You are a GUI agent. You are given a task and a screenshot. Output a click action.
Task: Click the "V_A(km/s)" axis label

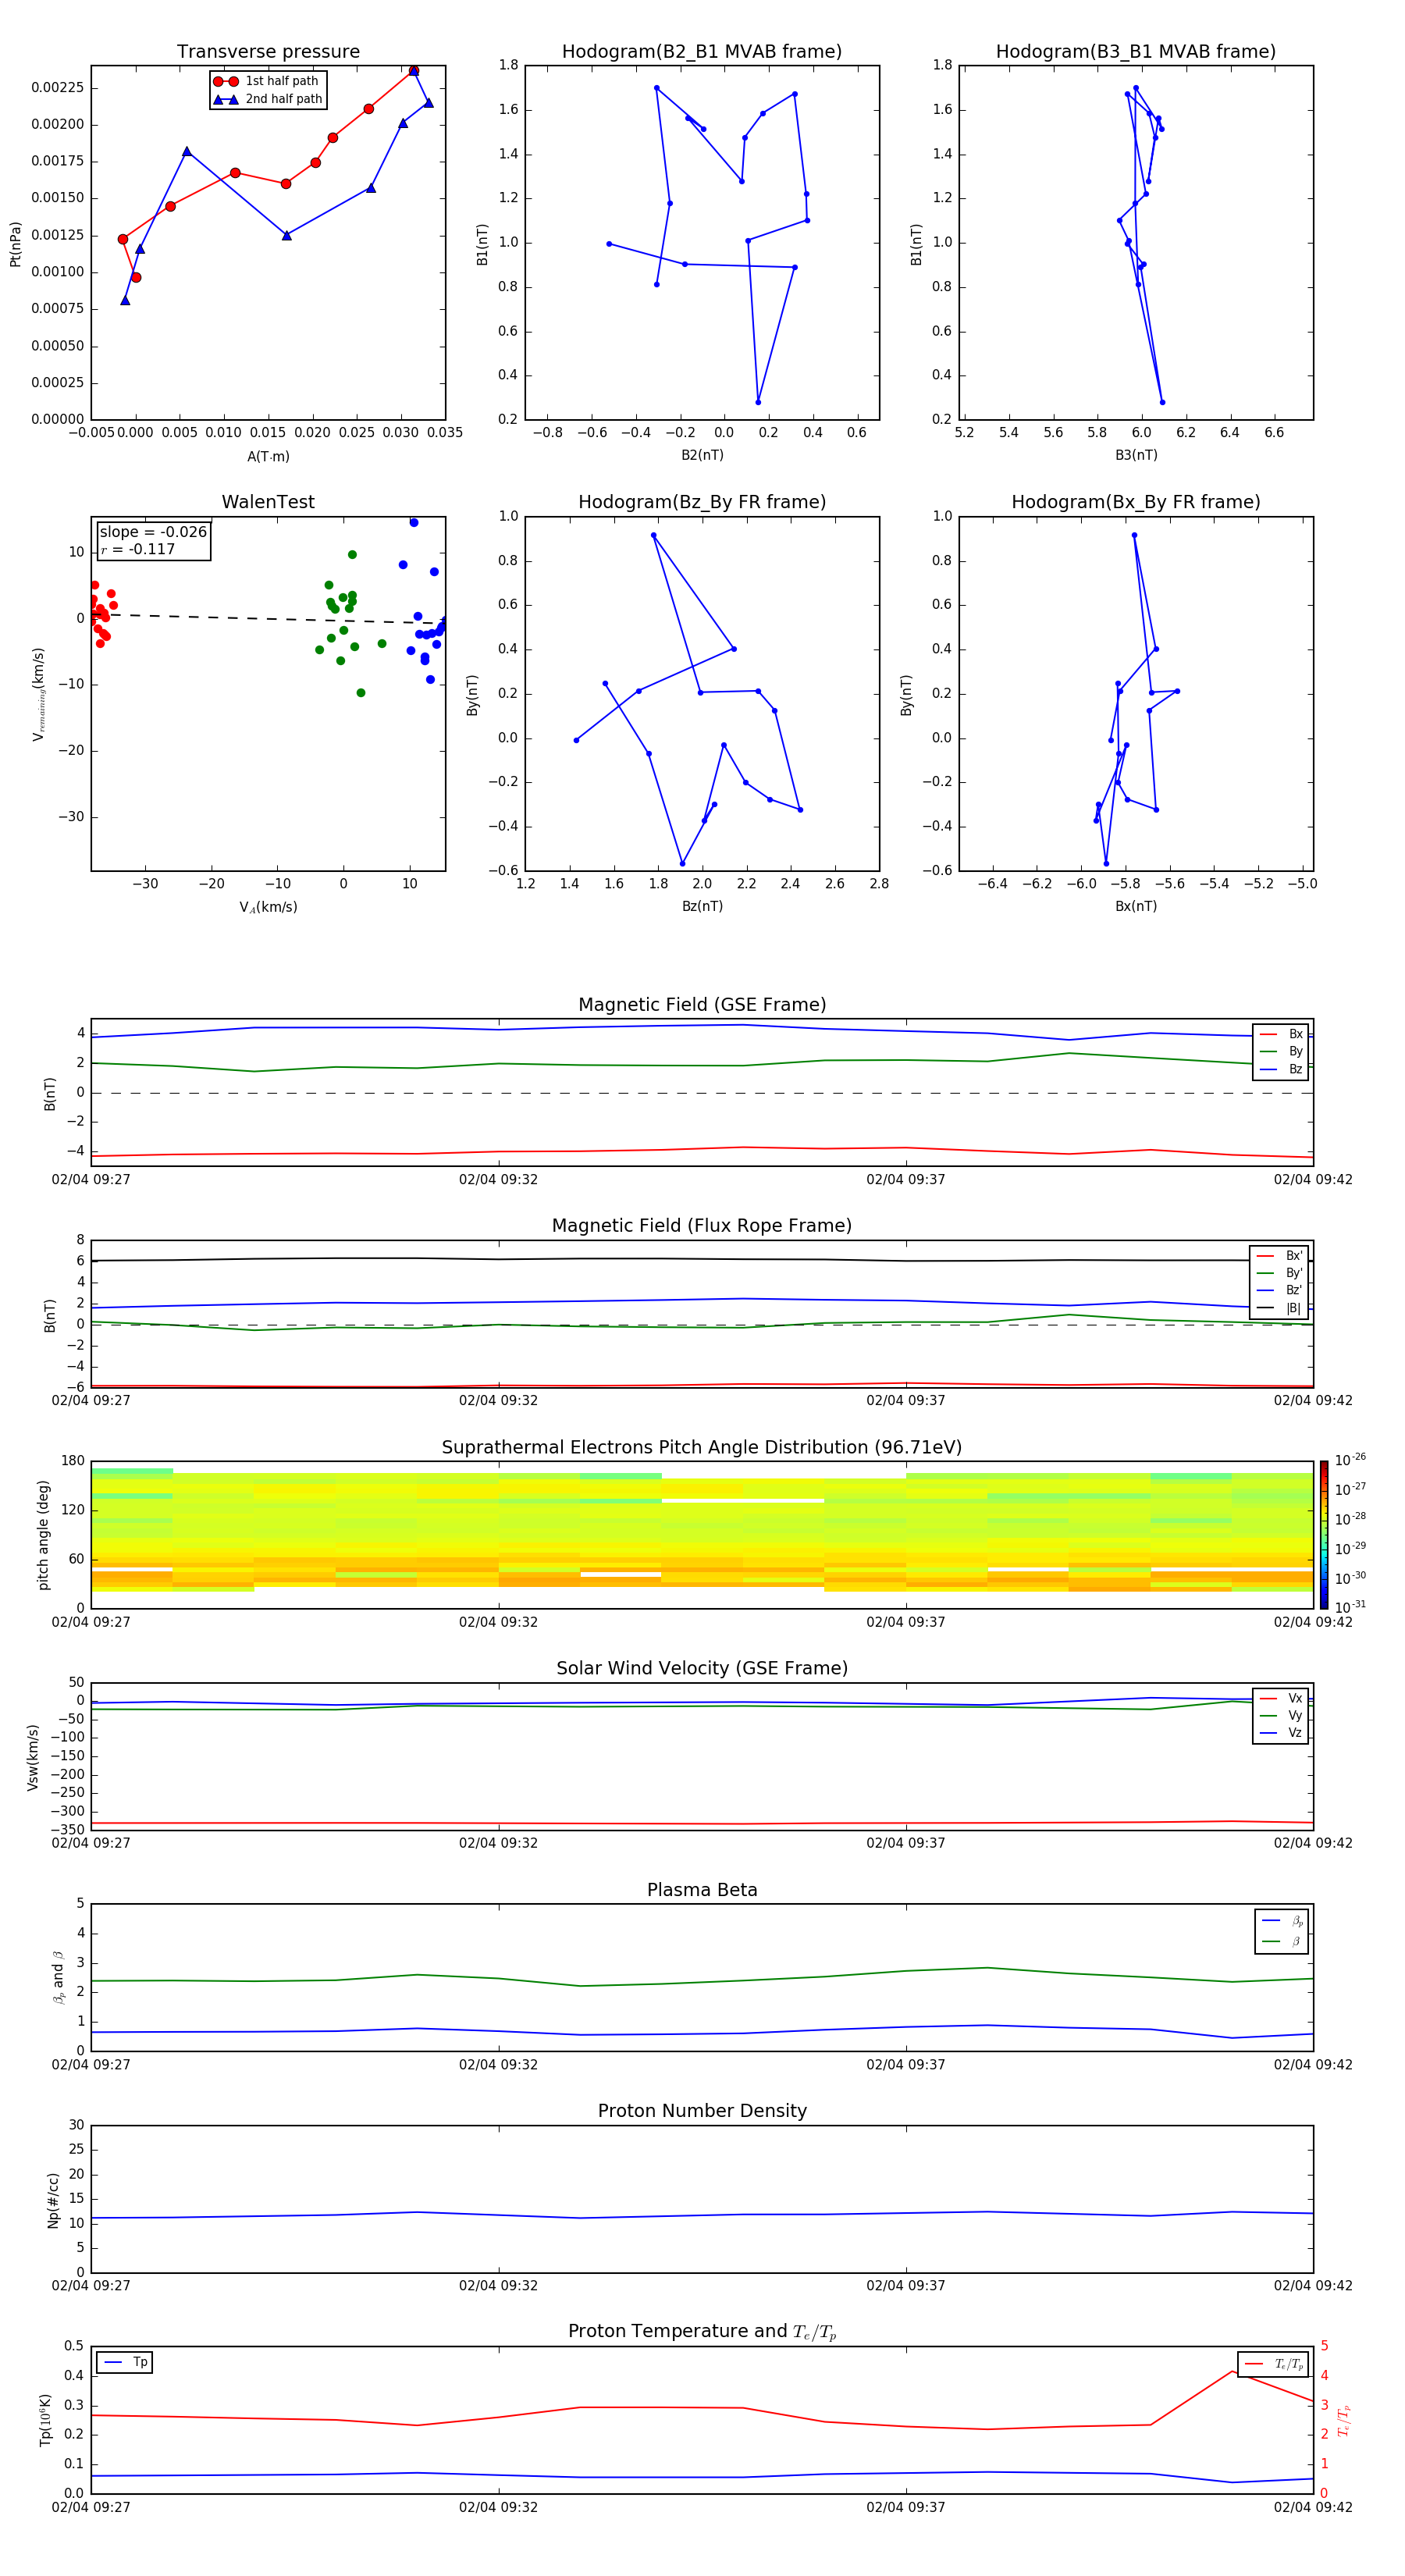click(268, 907)
